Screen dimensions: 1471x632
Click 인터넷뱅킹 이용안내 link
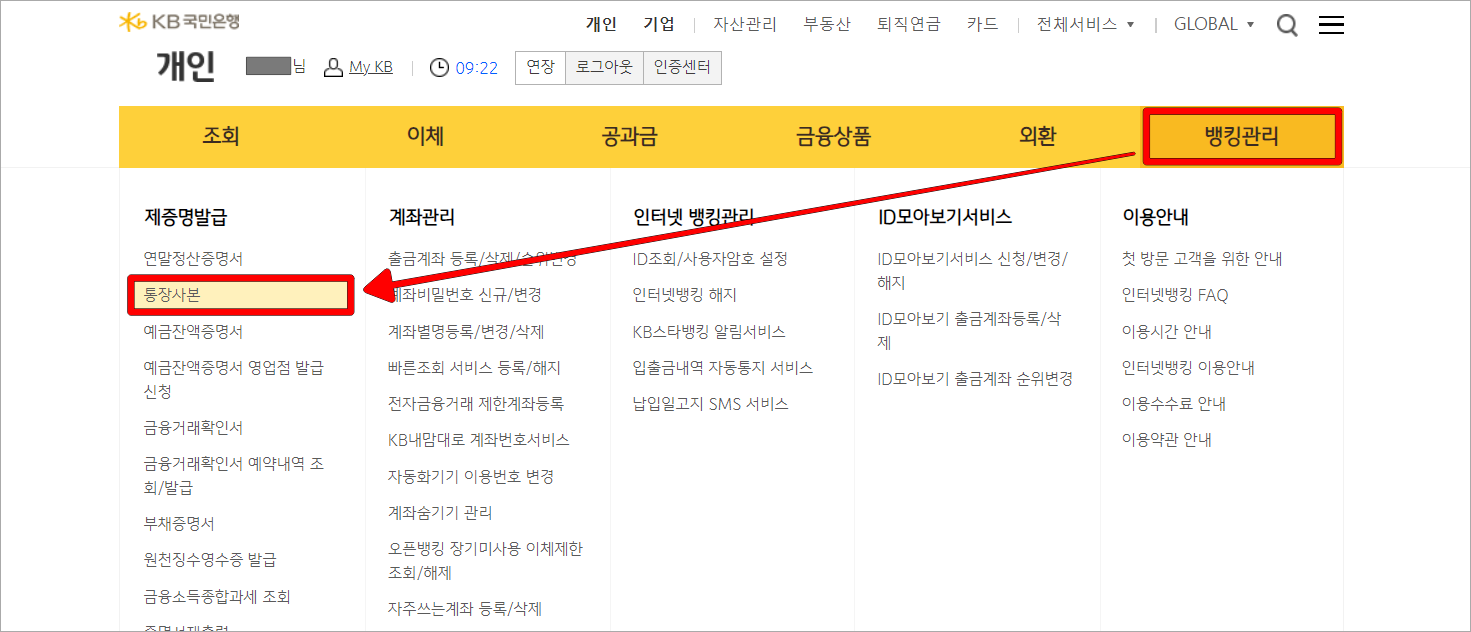(1188, 367)
